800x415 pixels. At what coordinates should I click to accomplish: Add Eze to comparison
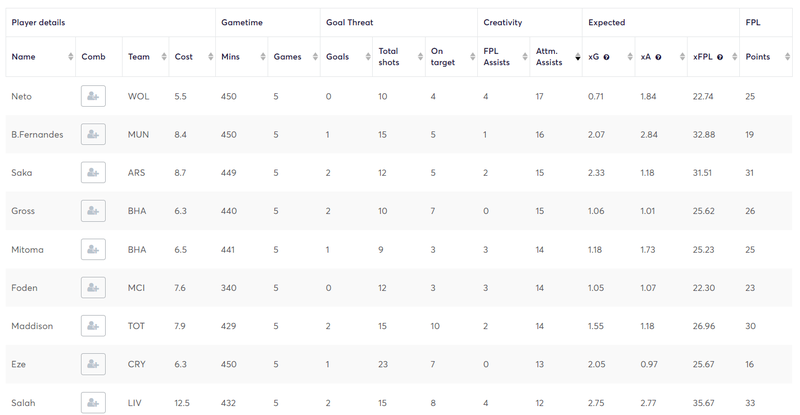93,364
